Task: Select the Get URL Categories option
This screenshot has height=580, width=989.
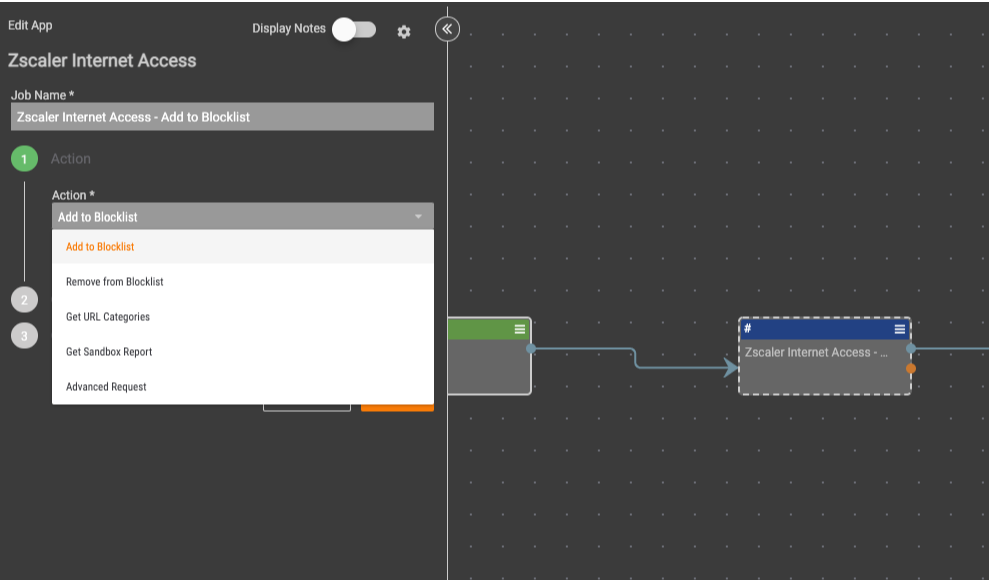Action: (x=243, y=316)
